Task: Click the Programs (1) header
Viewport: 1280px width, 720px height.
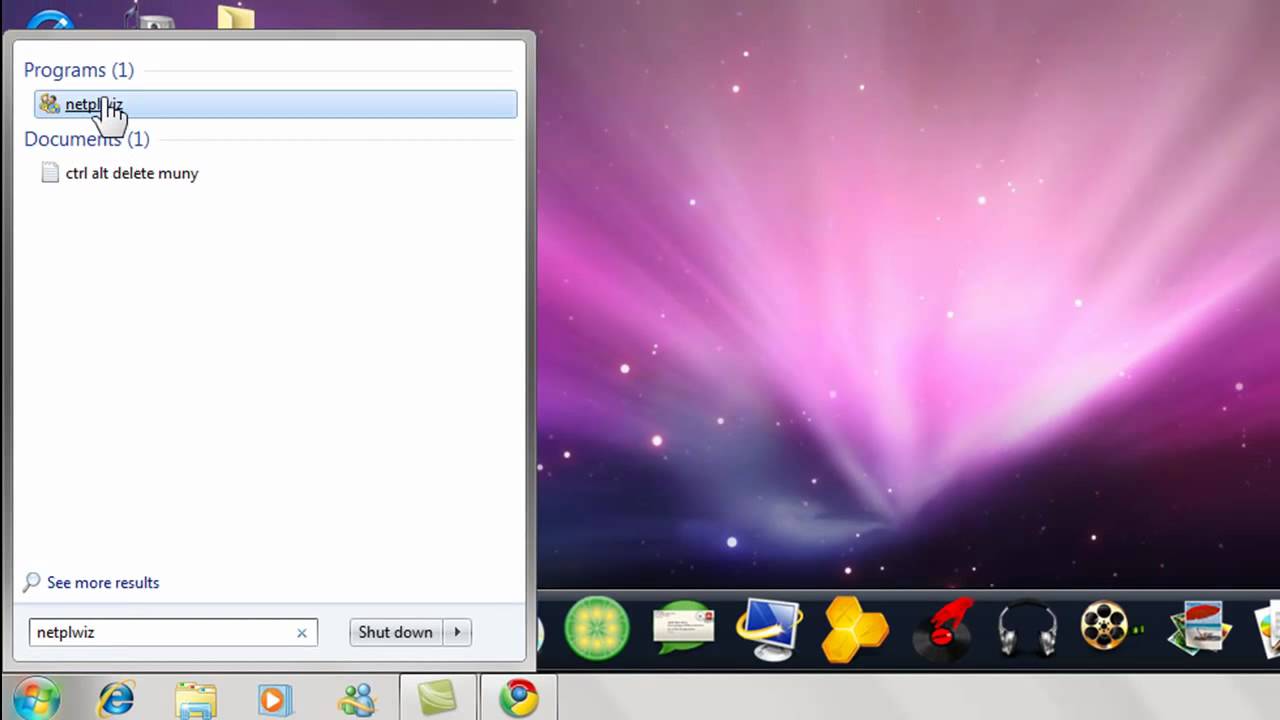Action: coord(79,70)
